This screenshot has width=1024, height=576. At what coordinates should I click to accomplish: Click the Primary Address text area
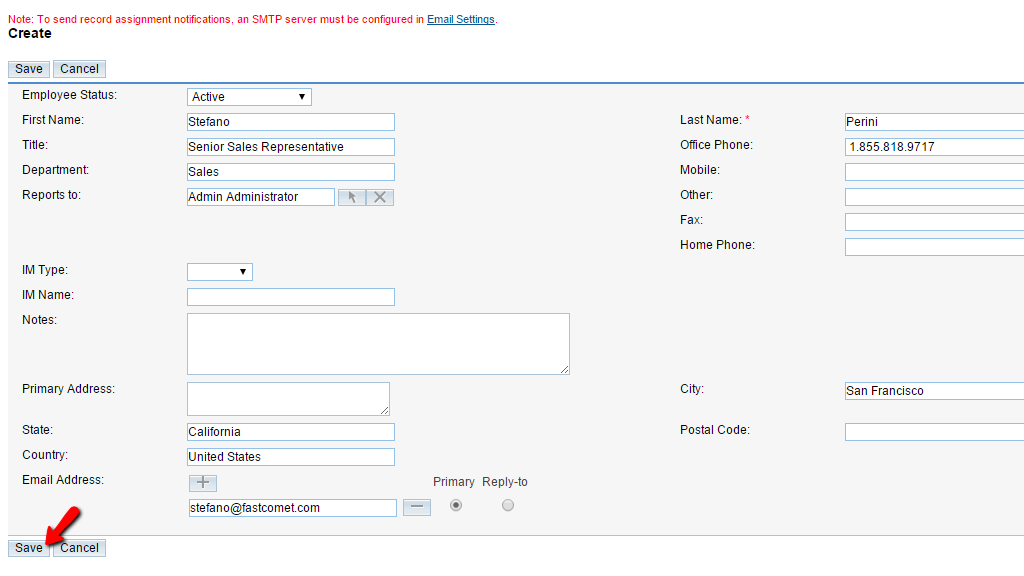pos(288,398)
